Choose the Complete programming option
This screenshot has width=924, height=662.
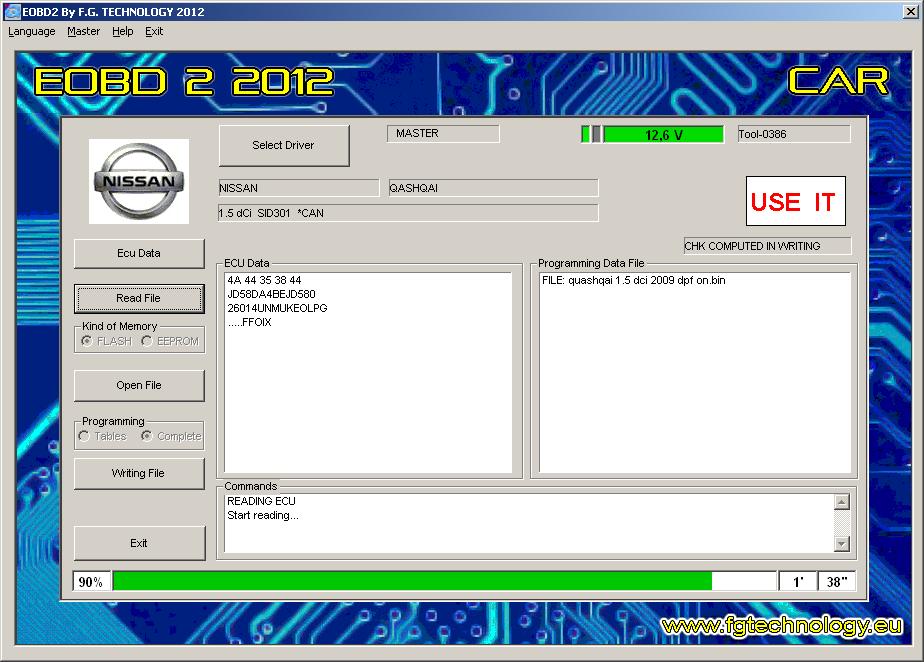(147, 436)
